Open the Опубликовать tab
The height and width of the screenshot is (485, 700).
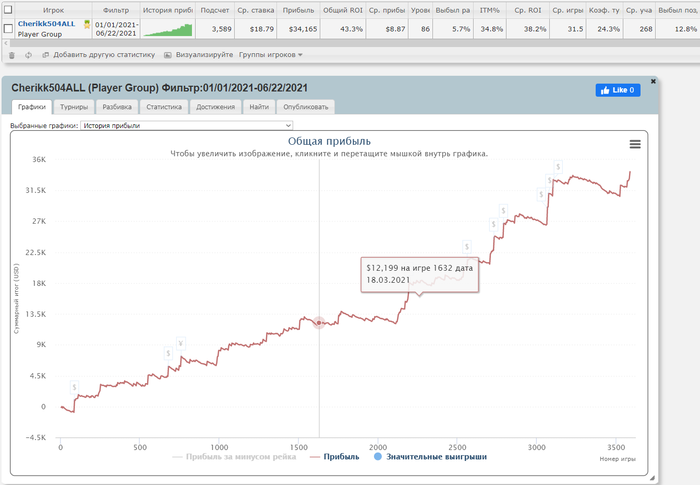305,107
